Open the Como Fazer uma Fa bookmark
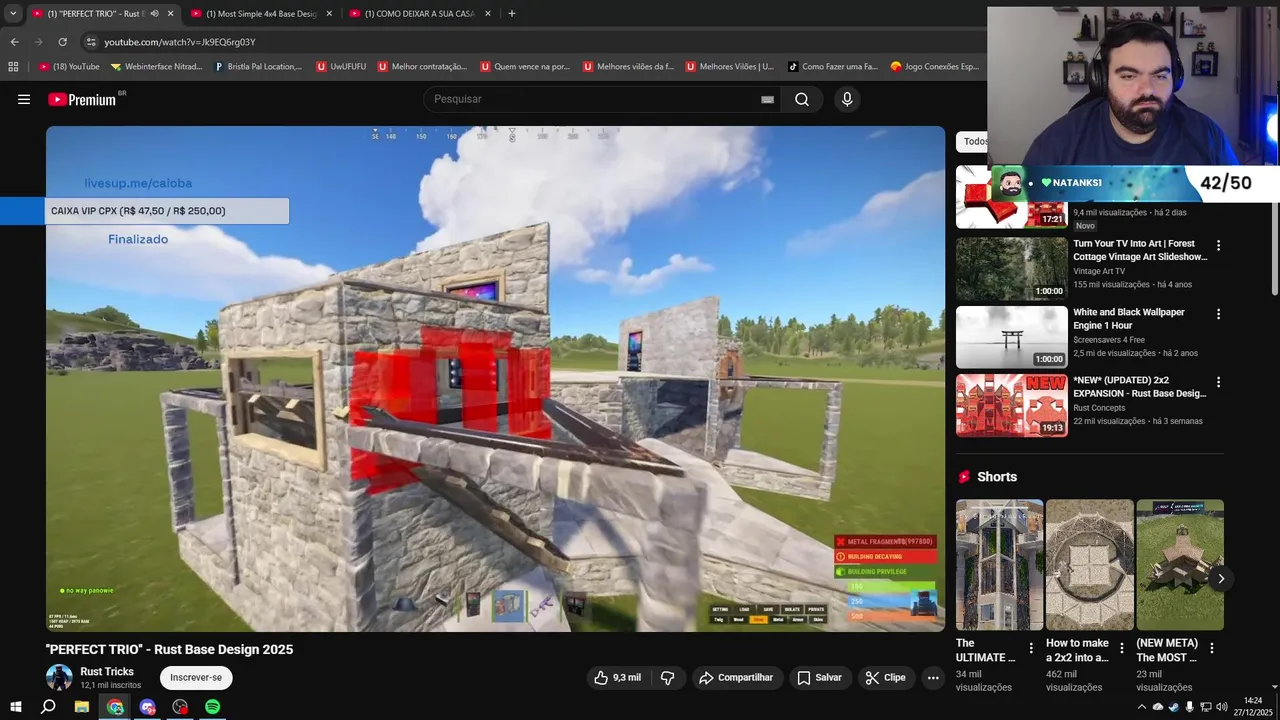This screenshot has height=720, width=1280. pyautogui.click(x=832, y=67)
